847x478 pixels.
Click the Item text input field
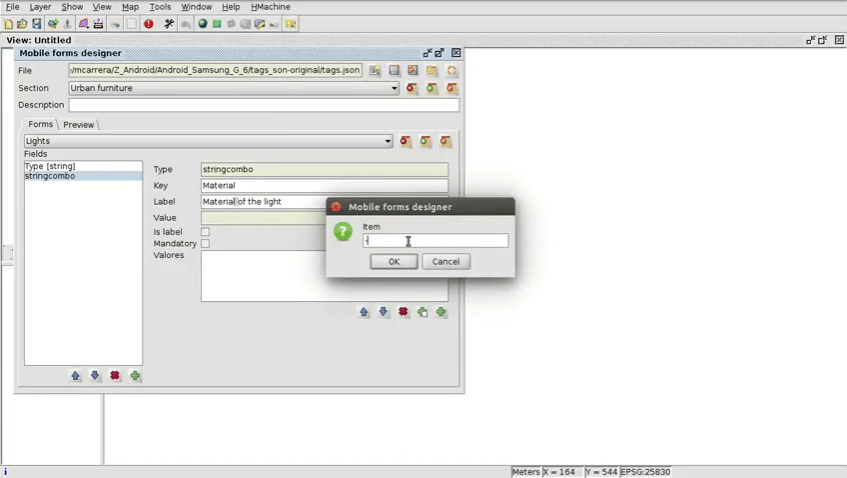[435, 241]
